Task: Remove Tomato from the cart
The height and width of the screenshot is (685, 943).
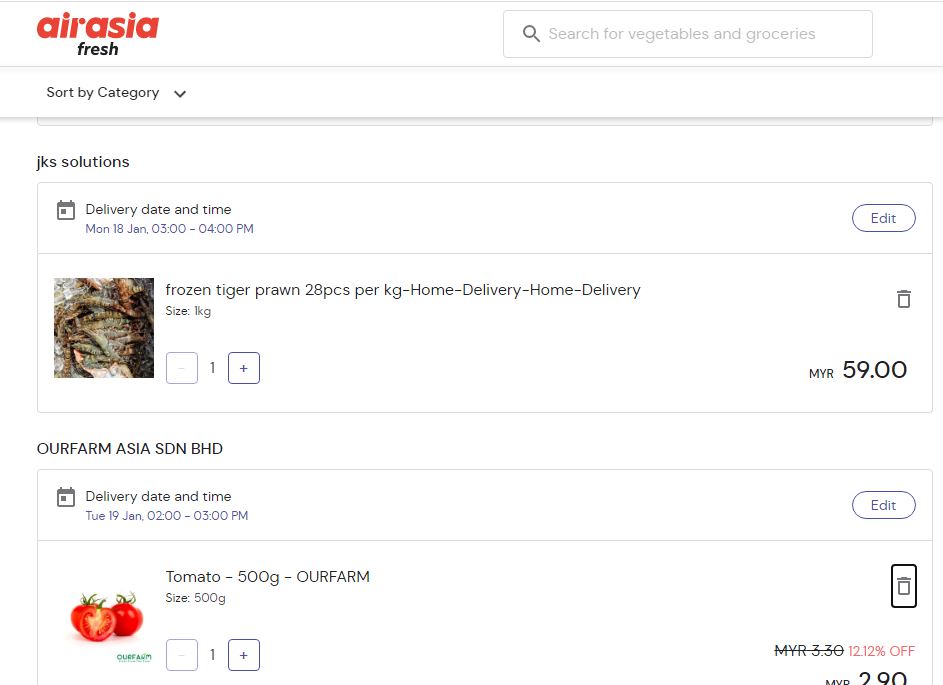Action: pyautogui.click(x=903, y=586)
